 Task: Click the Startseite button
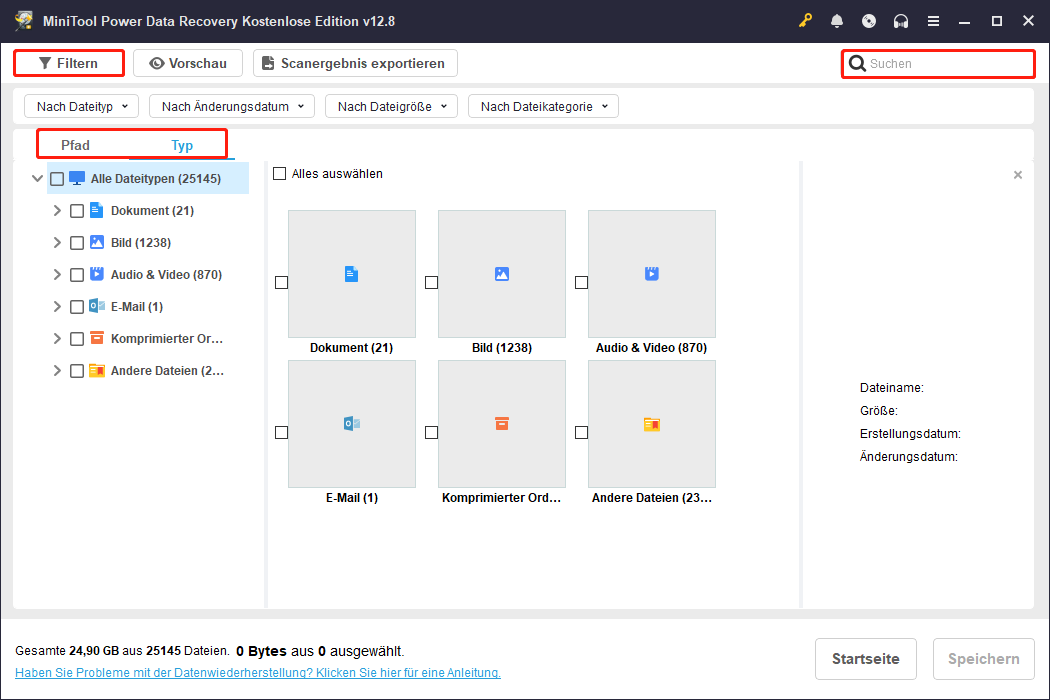[865, 659]
